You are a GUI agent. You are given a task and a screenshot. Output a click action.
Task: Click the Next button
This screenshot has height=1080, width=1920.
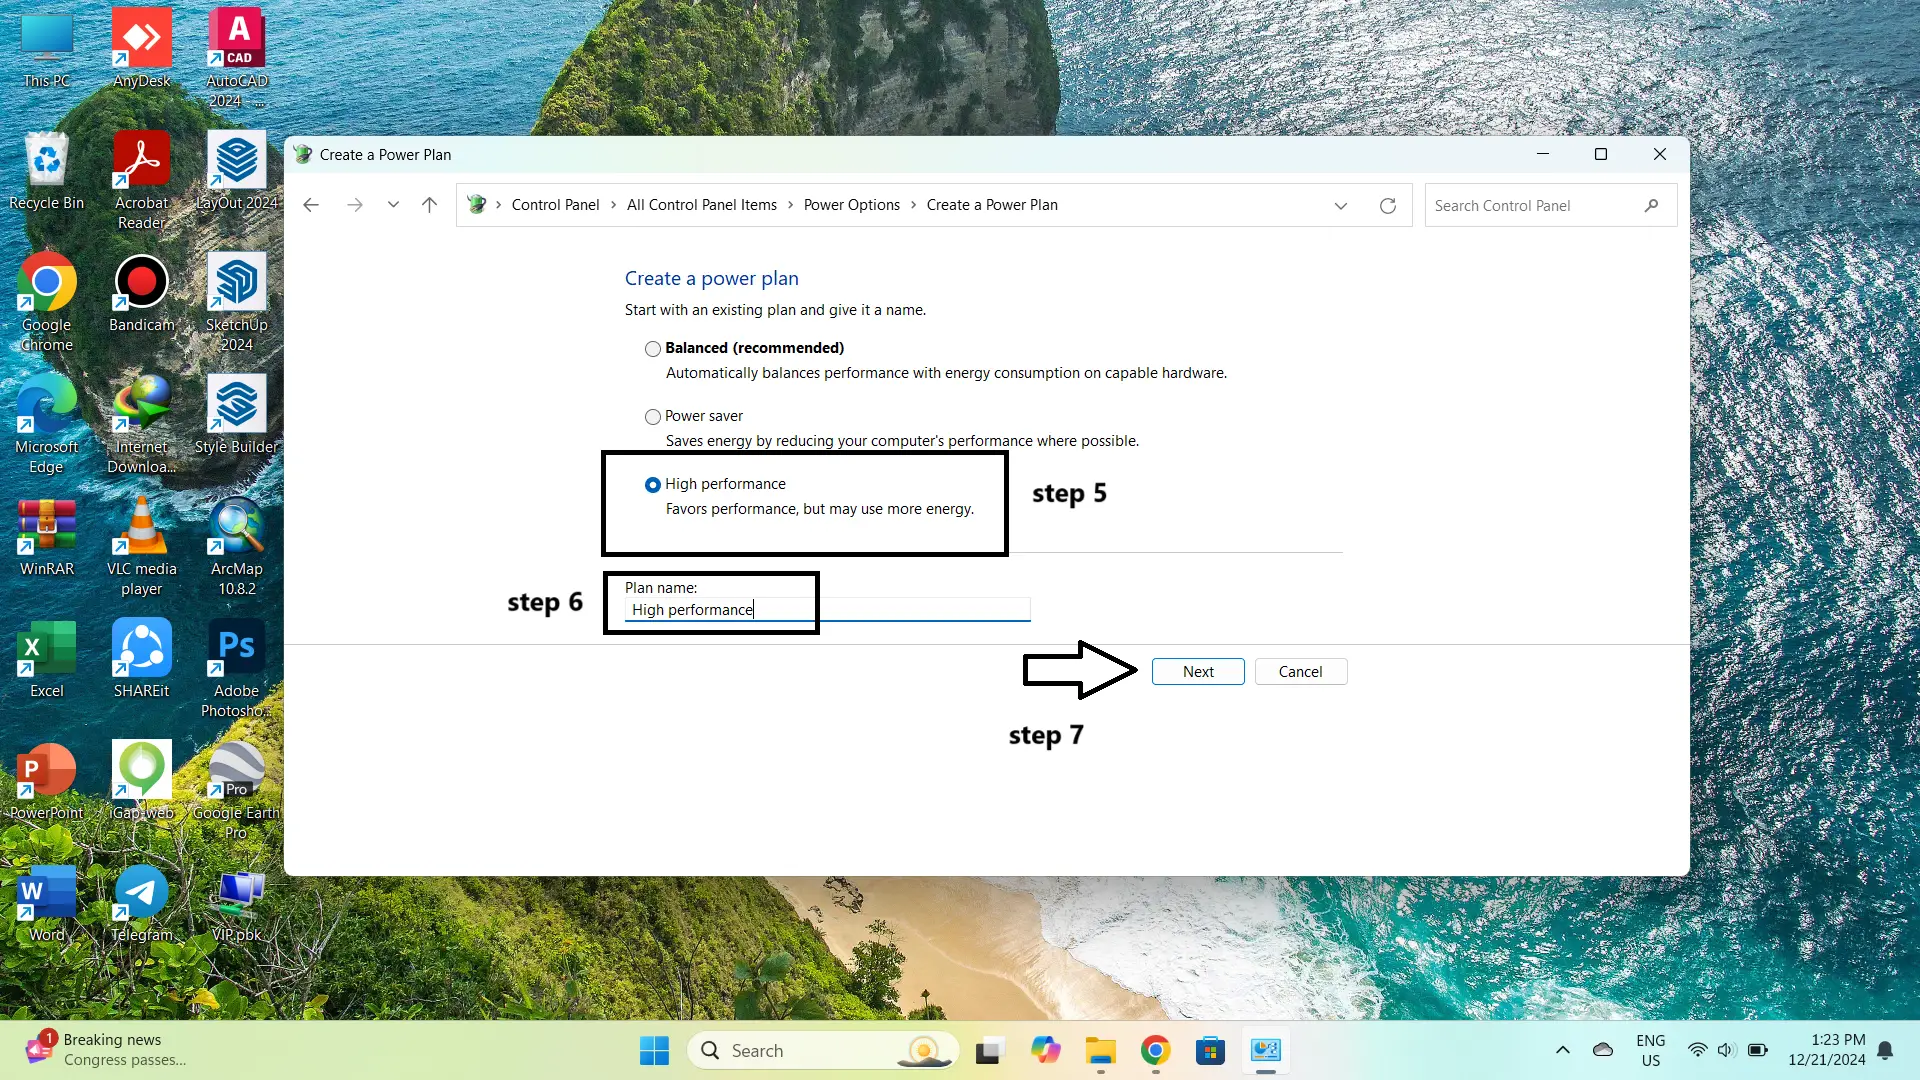click(1197, 672)
